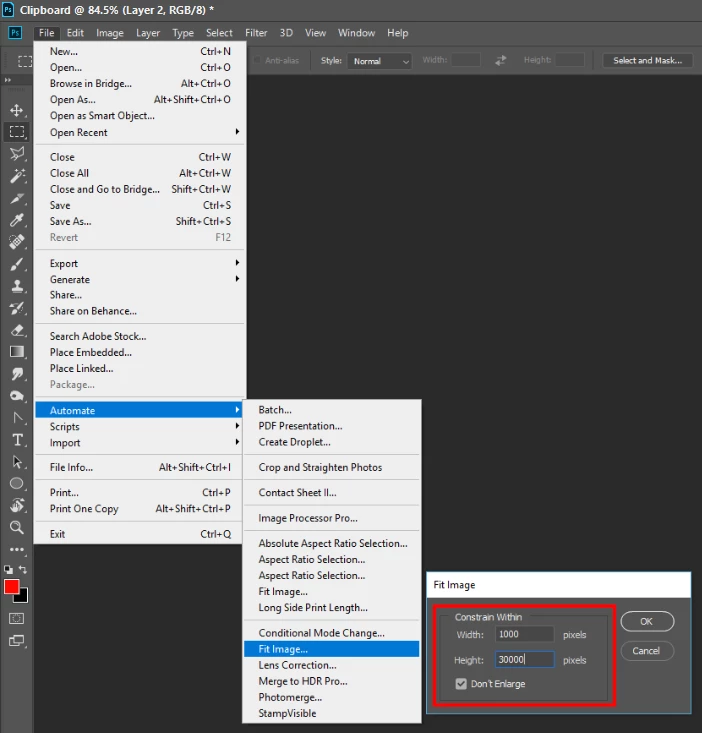Select the Eraser tool
The height and width of the screenshot is (733, 702).
click(17, 330)
